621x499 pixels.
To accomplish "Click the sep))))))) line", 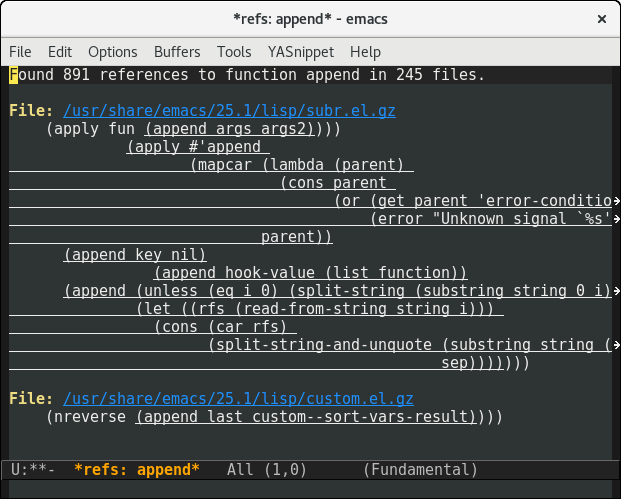I will pos(486,363).
